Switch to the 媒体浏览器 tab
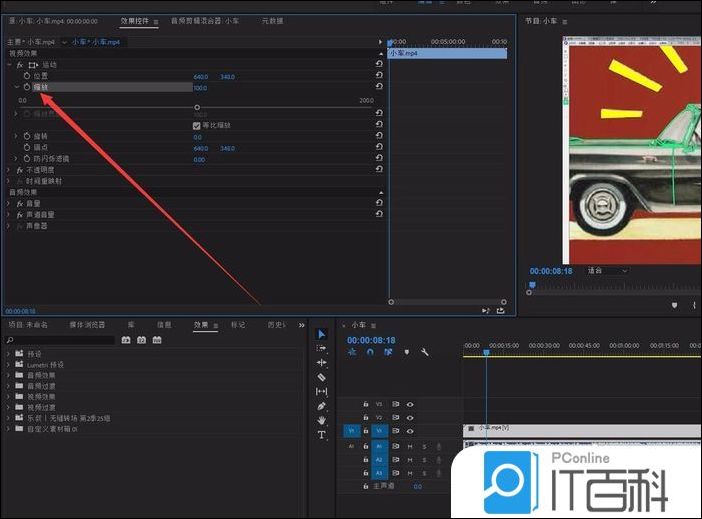 [x=87, y=325]
